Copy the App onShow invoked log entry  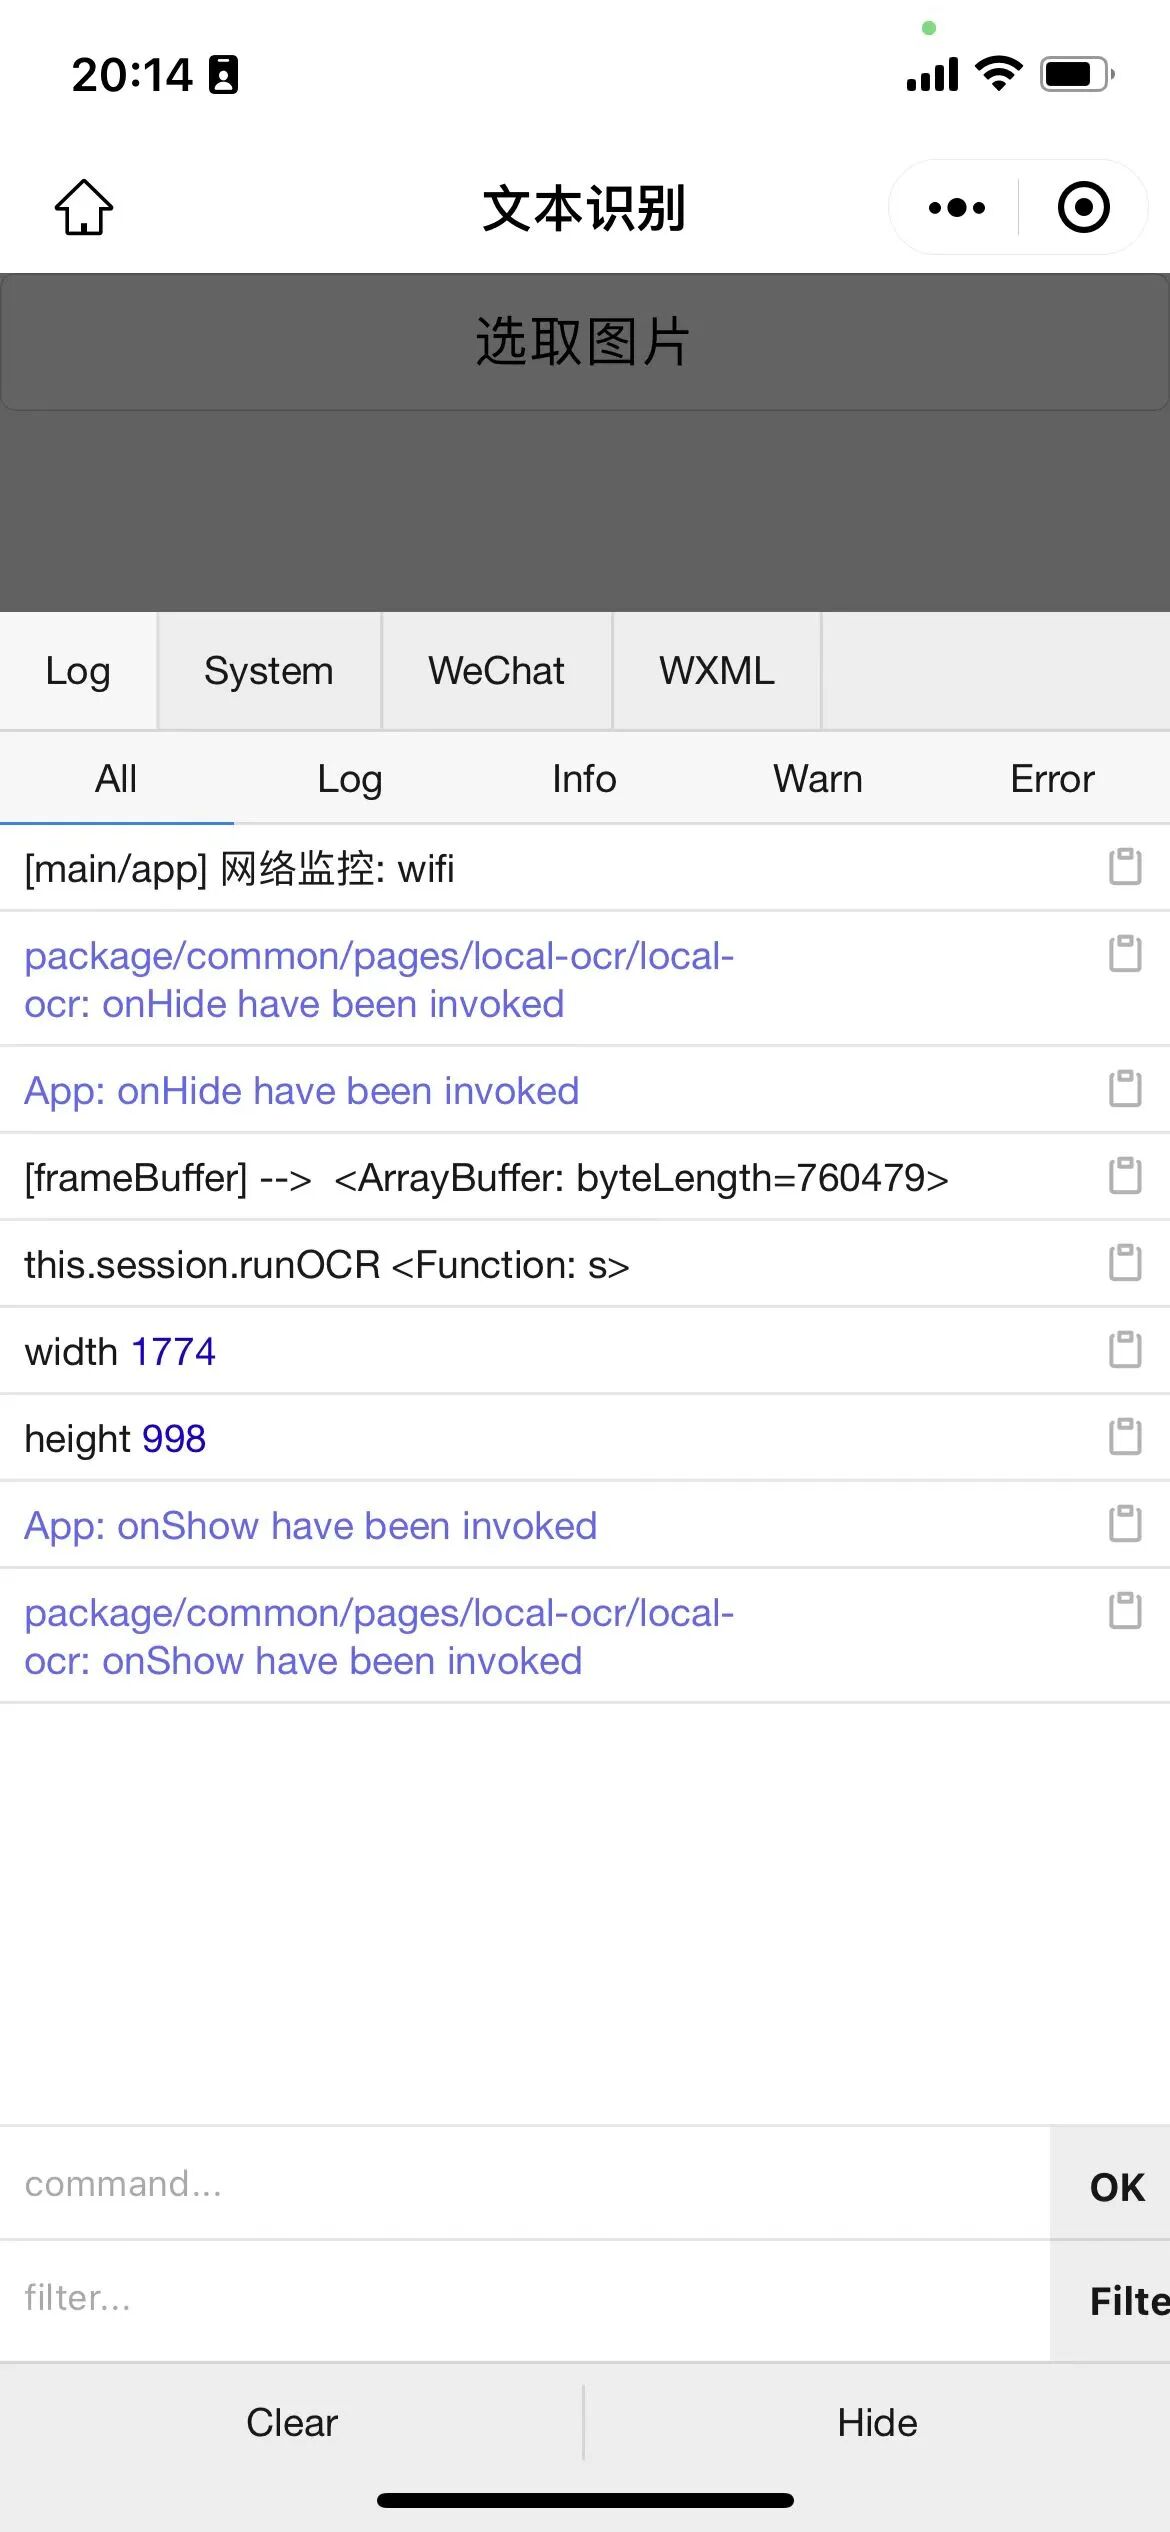(1125, 1524)
